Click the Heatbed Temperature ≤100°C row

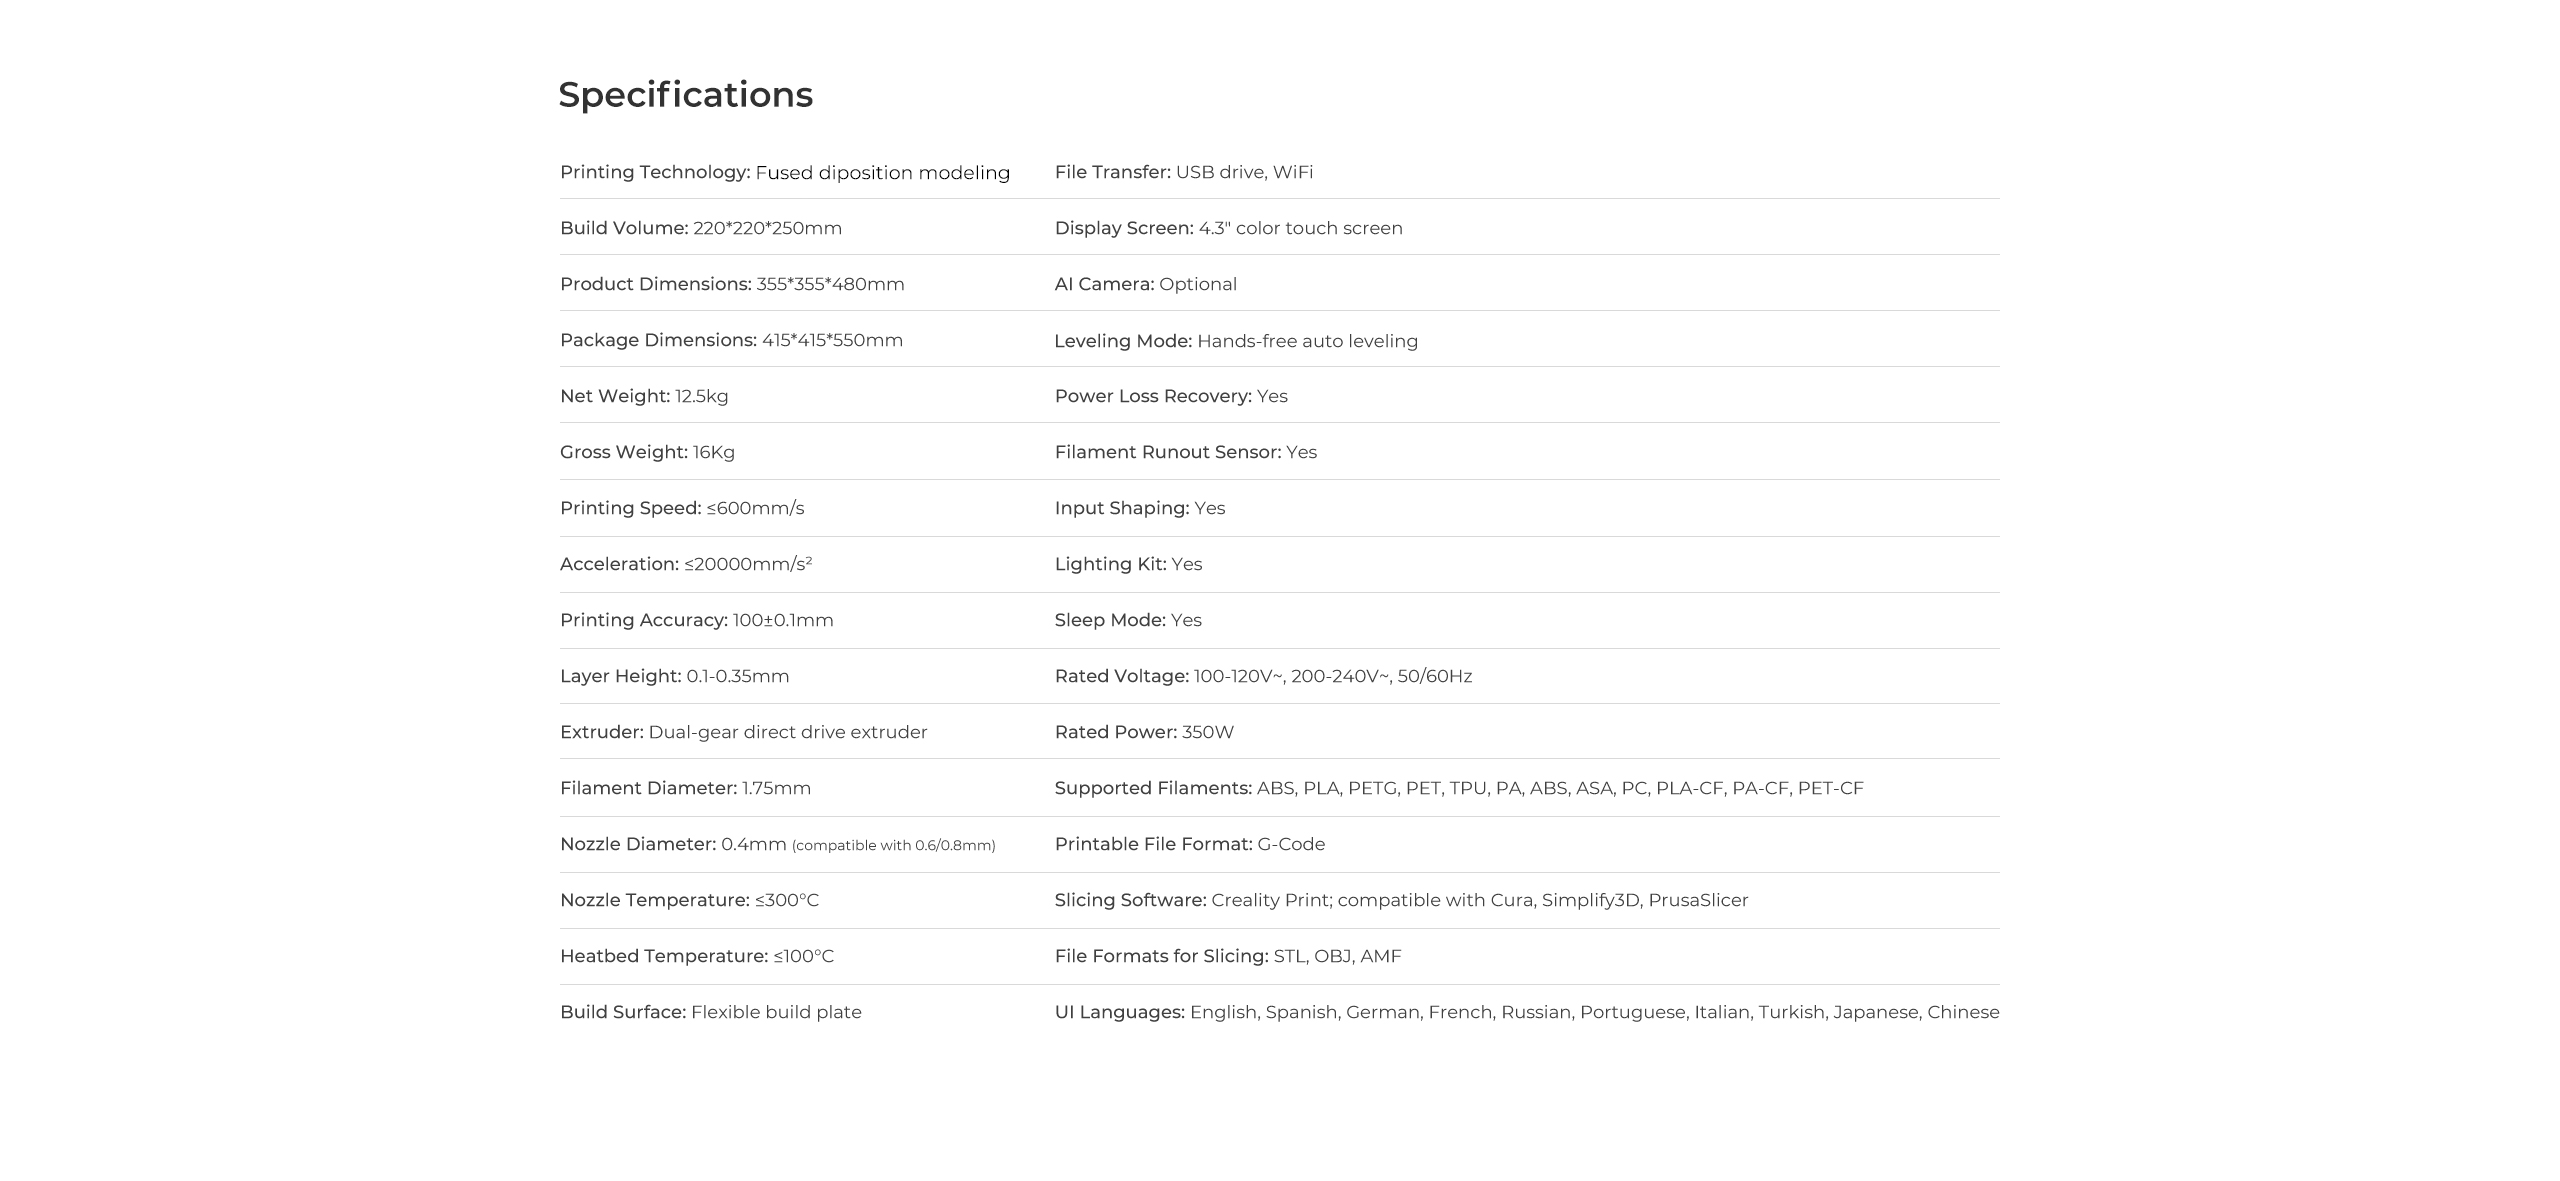pyautogui.click(x=696, y=956)
